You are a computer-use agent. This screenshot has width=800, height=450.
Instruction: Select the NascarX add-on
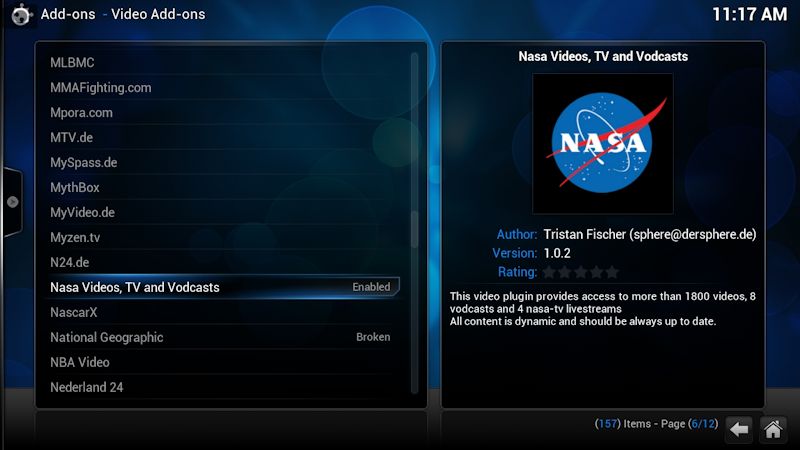(224, 312)
